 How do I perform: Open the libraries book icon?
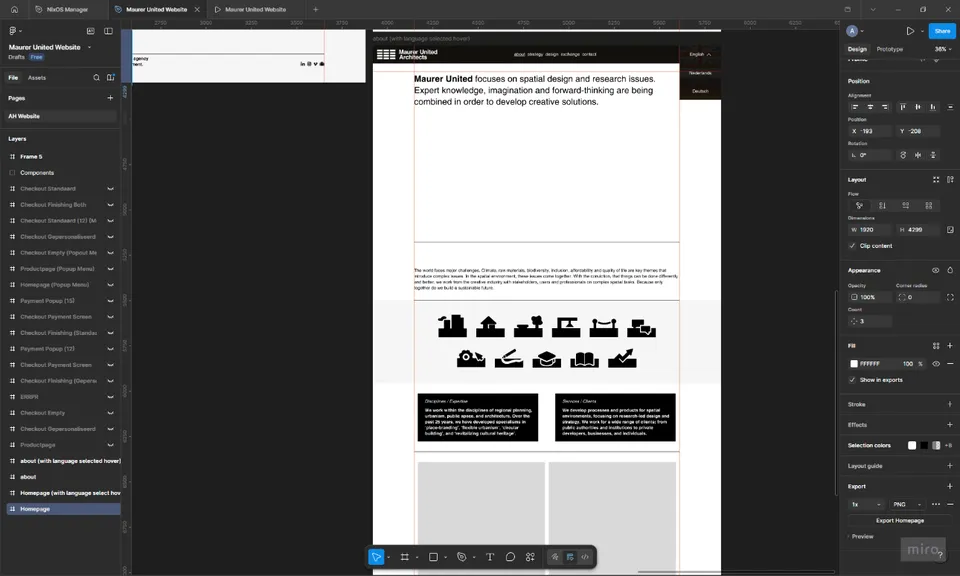tap(110, 78)
